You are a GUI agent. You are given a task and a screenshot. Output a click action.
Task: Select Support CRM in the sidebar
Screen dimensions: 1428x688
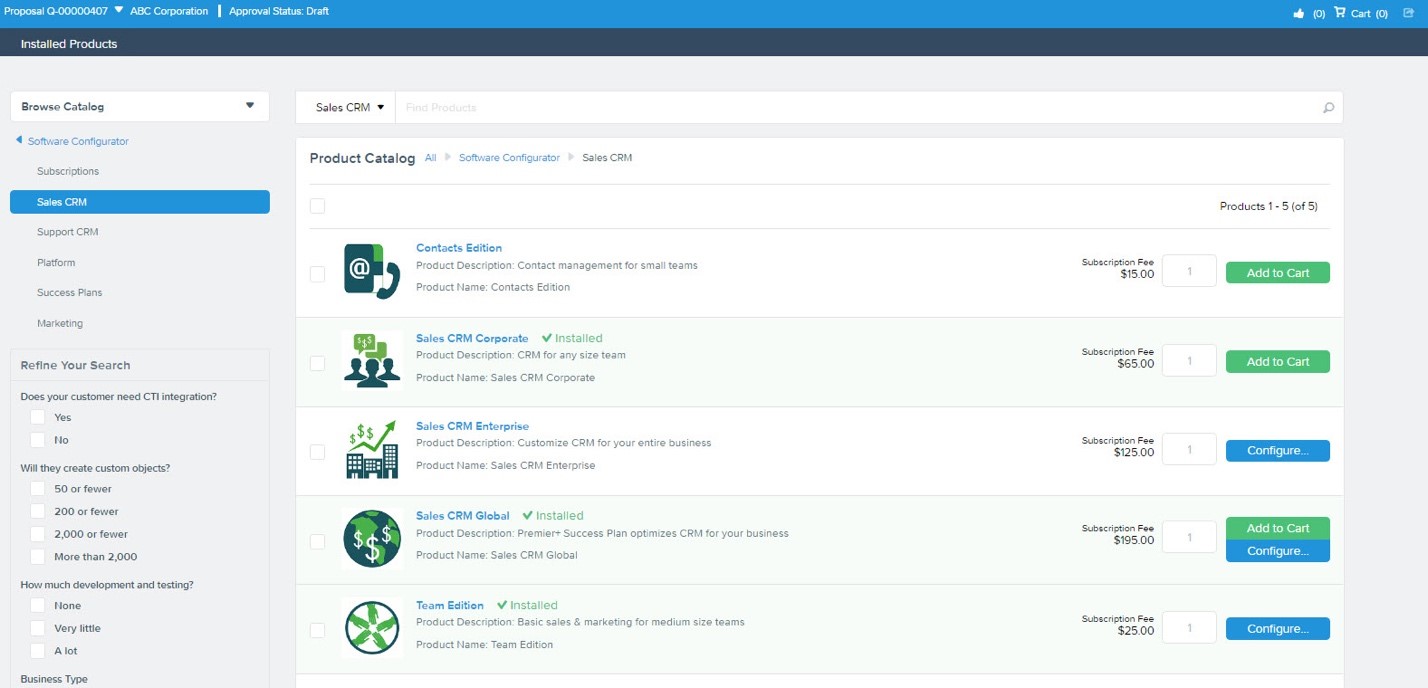68,232
